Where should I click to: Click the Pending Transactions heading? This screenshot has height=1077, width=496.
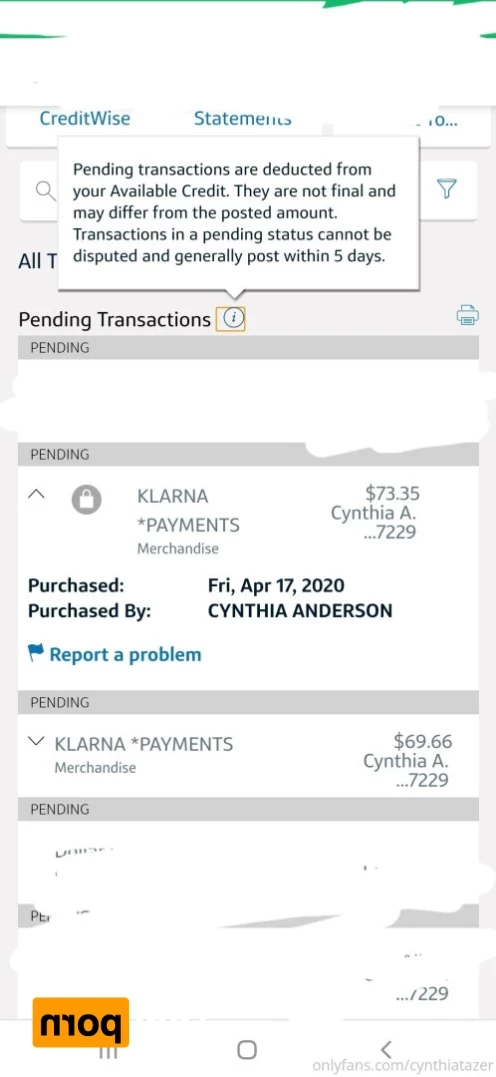click(115, 319)
